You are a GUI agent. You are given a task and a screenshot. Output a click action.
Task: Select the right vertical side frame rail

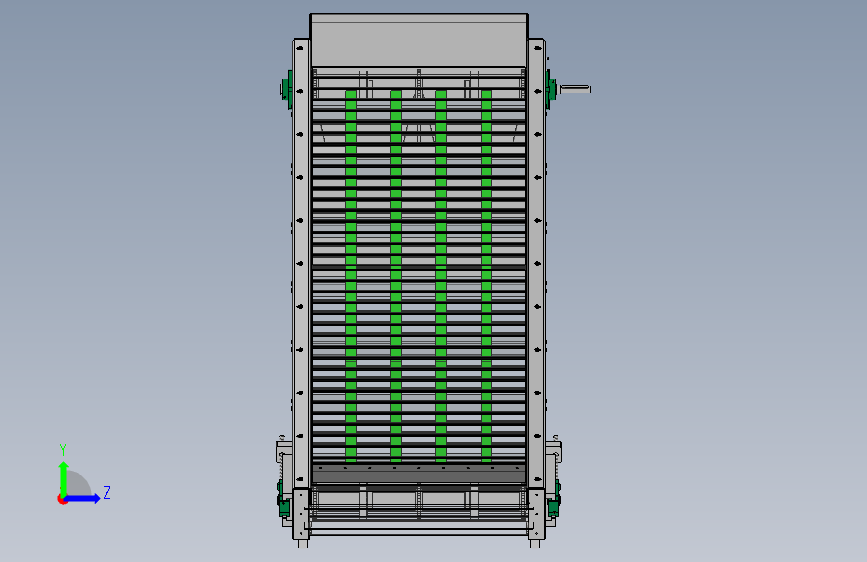(536, 264)
